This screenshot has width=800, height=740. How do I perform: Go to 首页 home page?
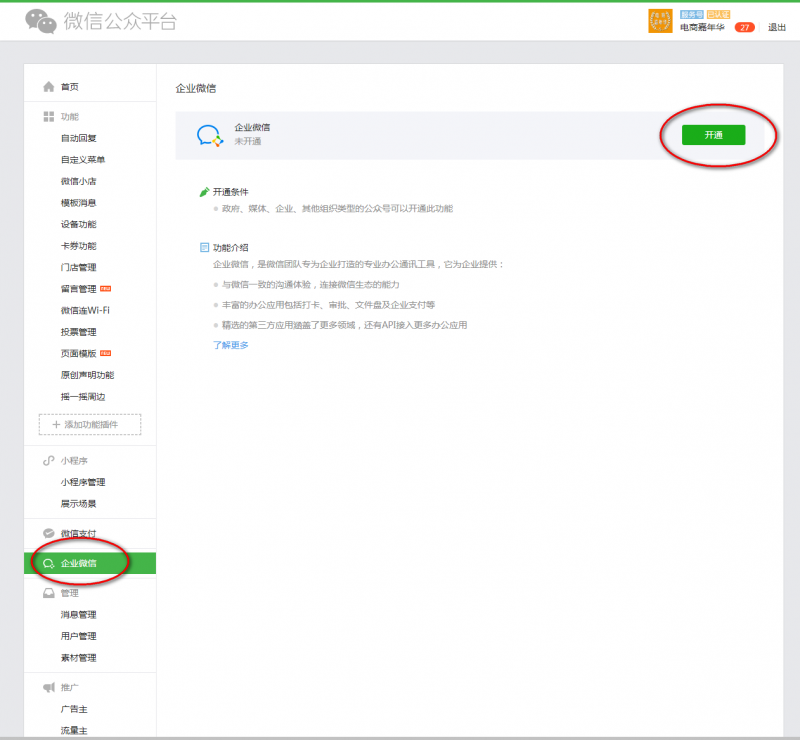point(70,87)
